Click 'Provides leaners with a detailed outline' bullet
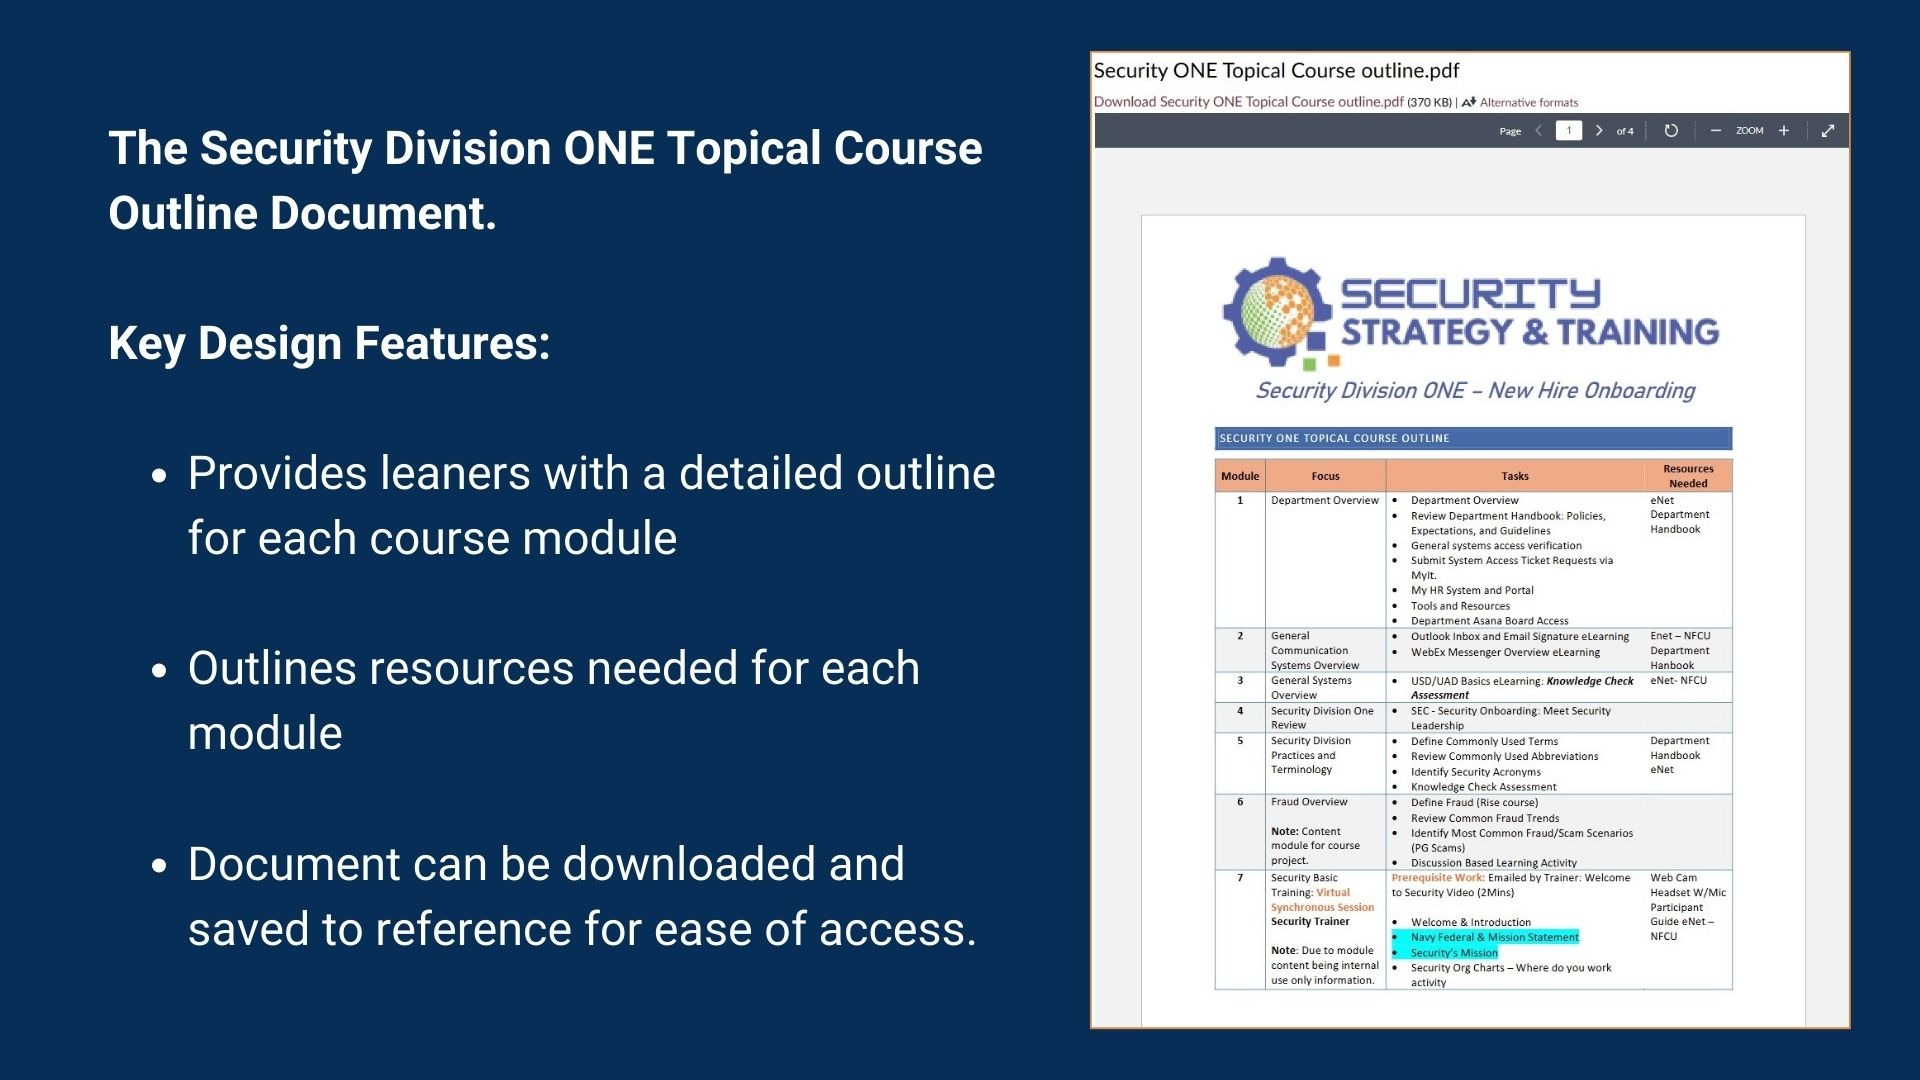This screenshot has width=1920, height=1080. click(x=592, y=505)
